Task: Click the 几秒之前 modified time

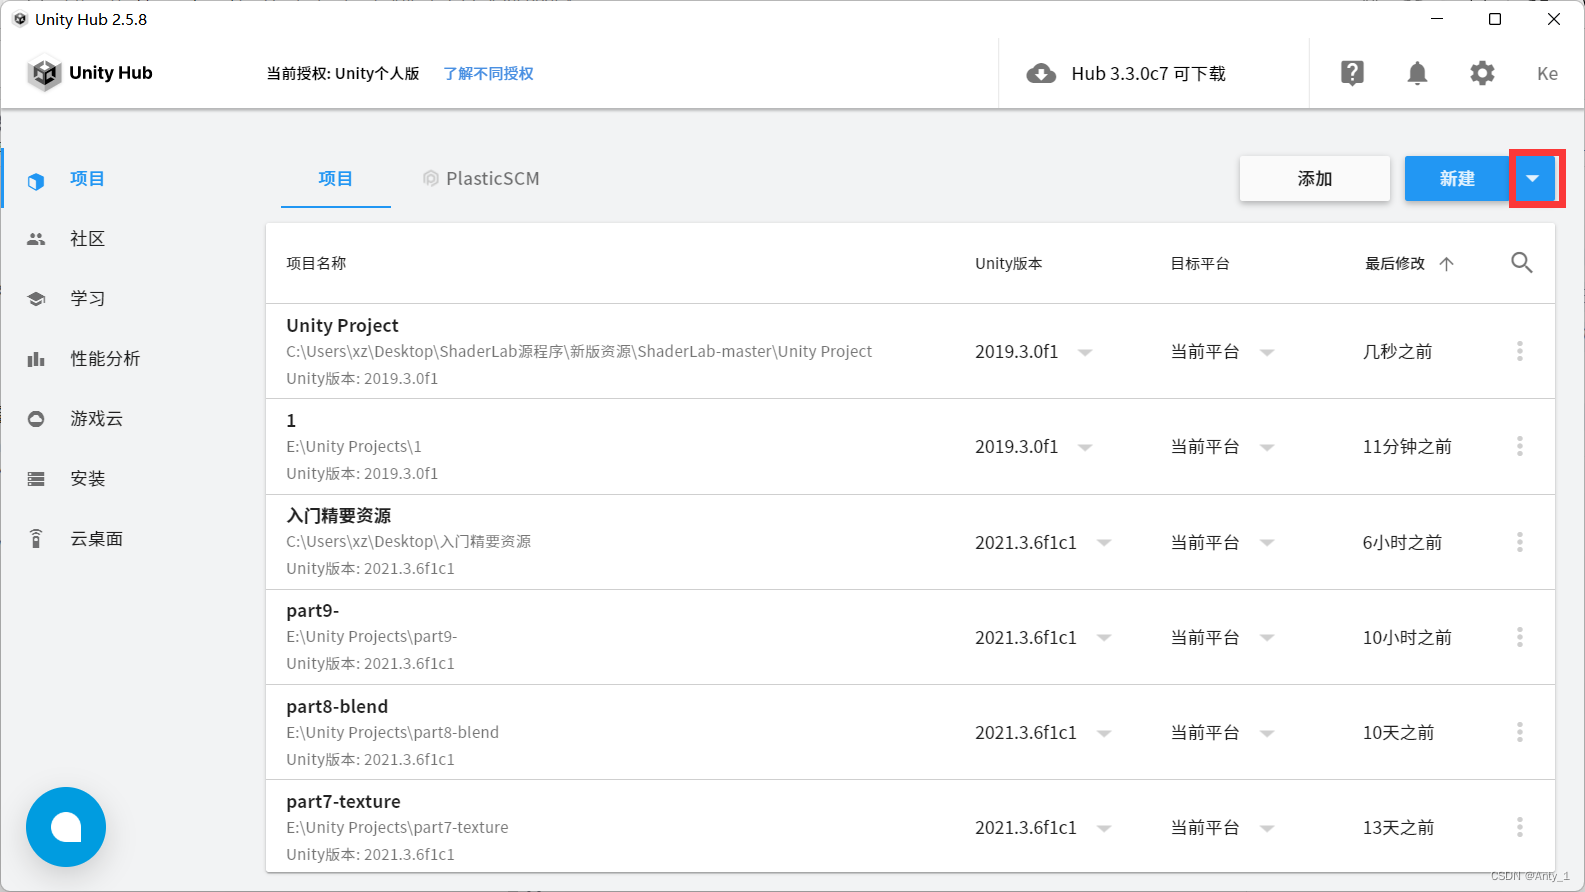Action: click(x=1397, y=352)
